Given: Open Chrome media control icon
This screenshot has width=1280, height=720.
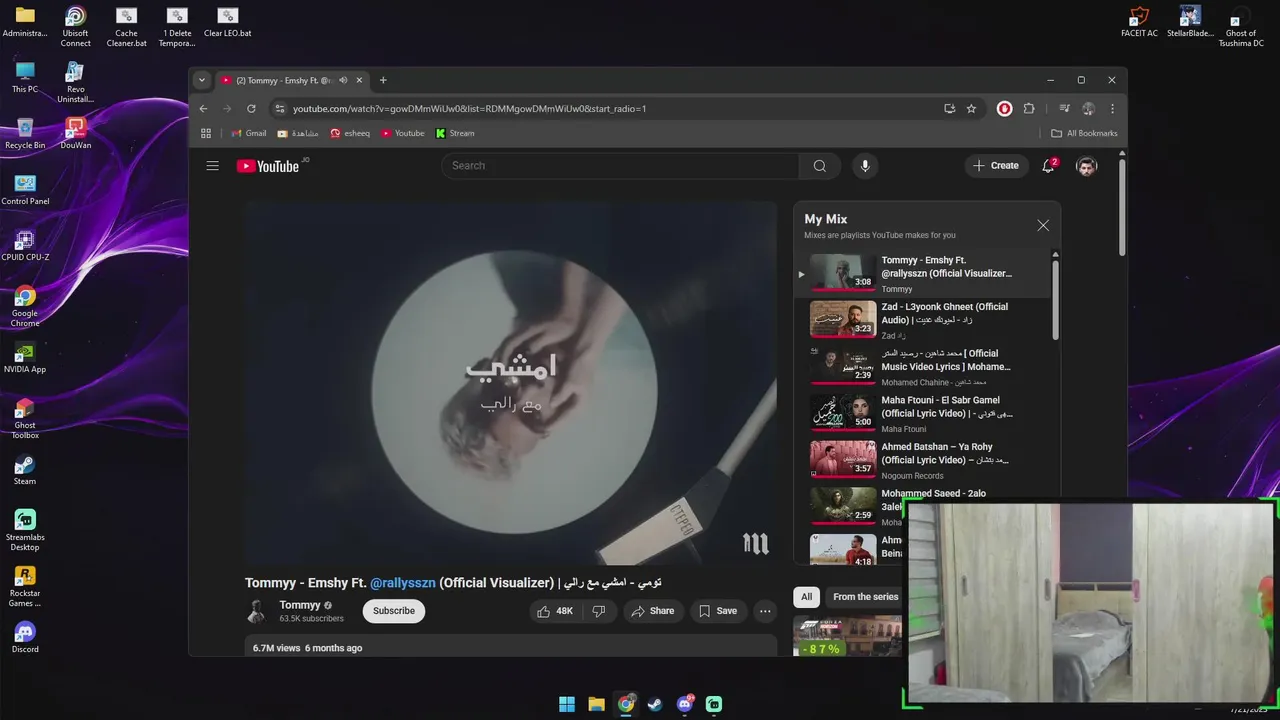Looking at the screenshot, I should coord(1064,109).
